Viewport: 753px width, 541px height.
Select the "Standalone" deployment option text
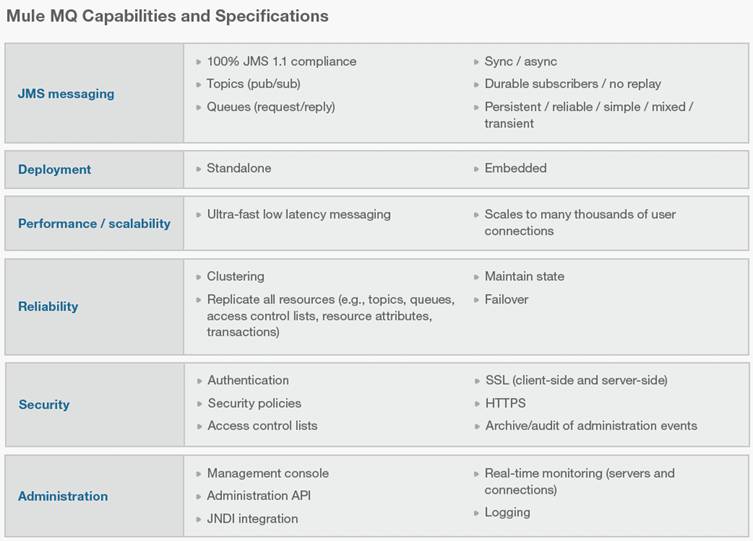click(239, 168)
